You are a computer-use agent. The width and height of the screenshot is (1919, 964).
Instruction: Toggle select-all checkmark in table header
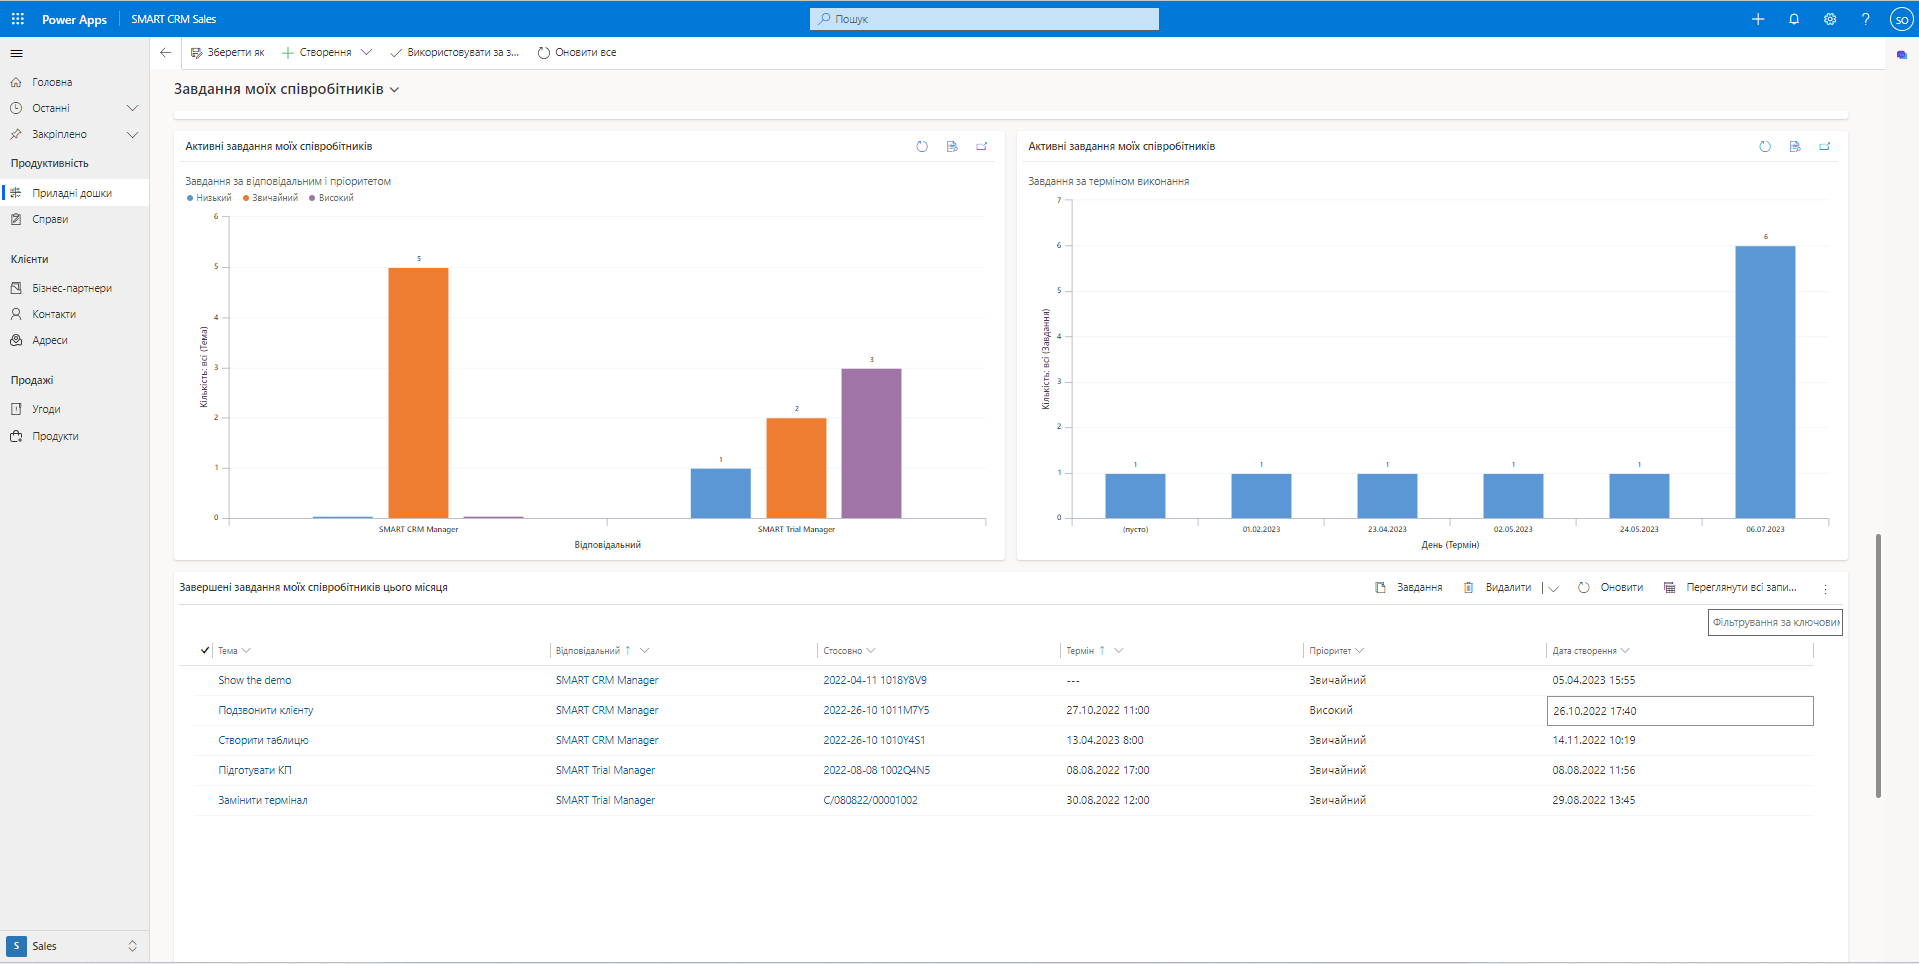pyautogui.click(x=205, y=651)
